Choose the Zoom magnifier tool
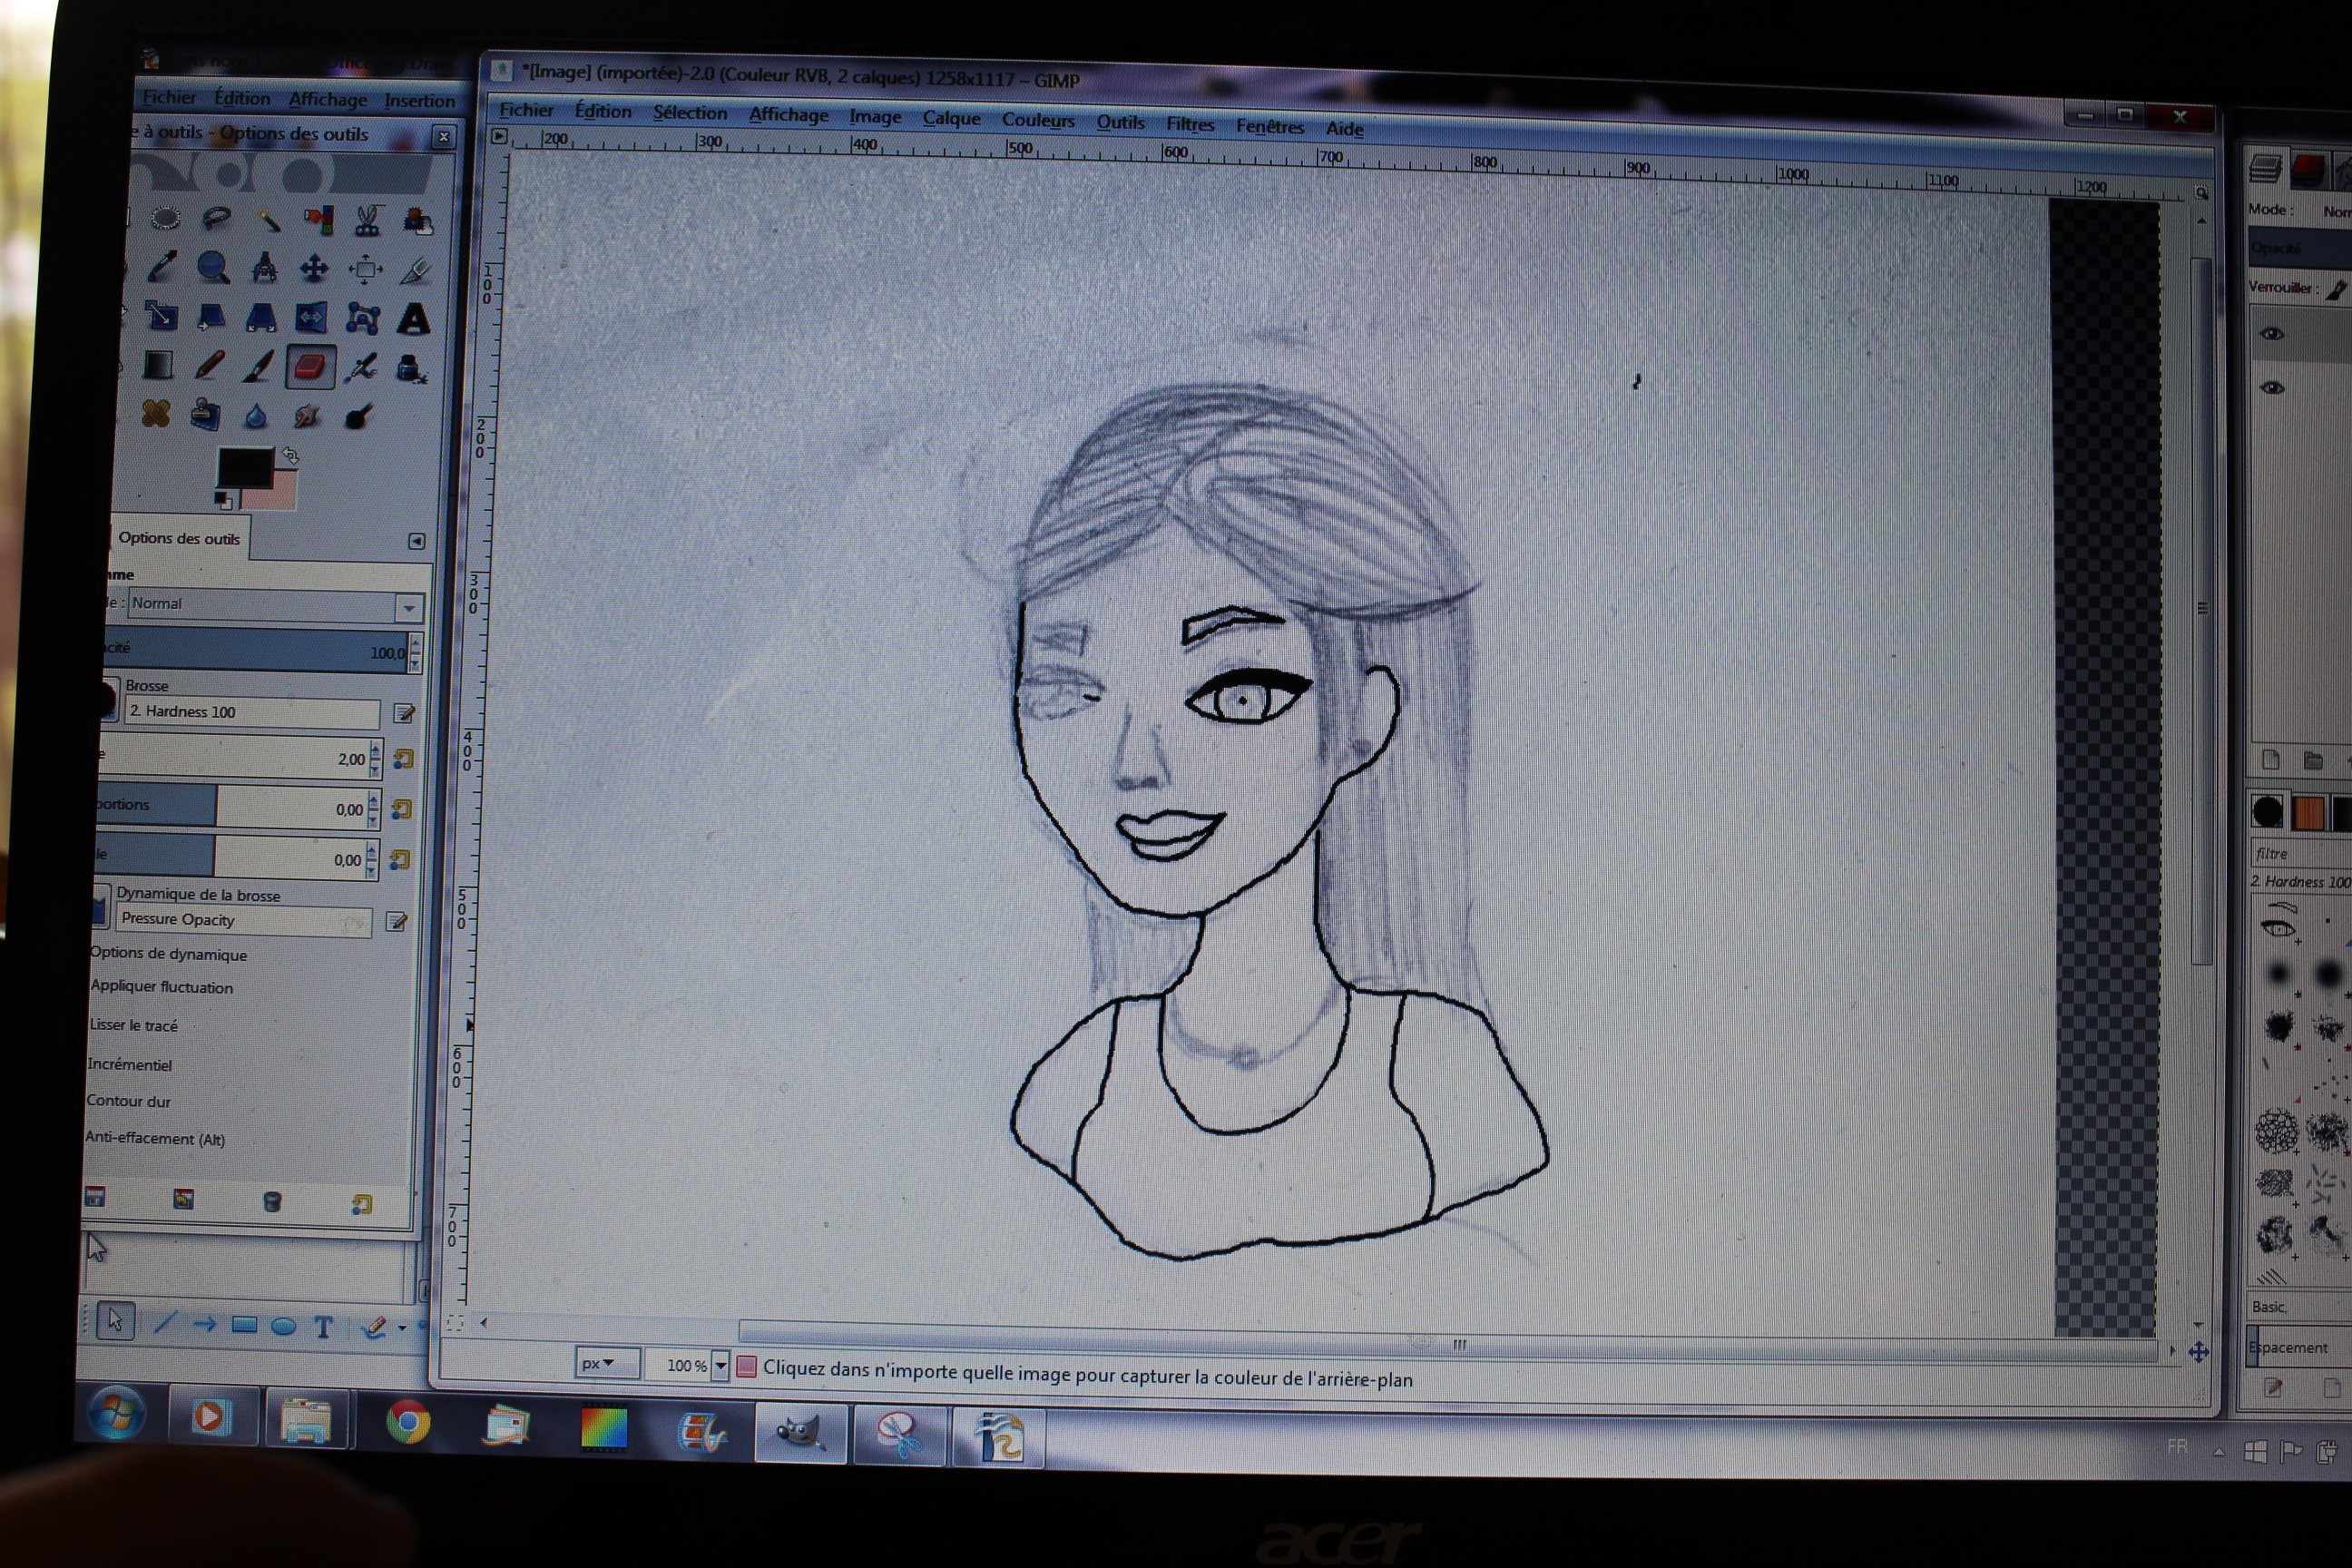This screenshot has width=2352, height=1568. pyautogui.click(x=213, y=267)
